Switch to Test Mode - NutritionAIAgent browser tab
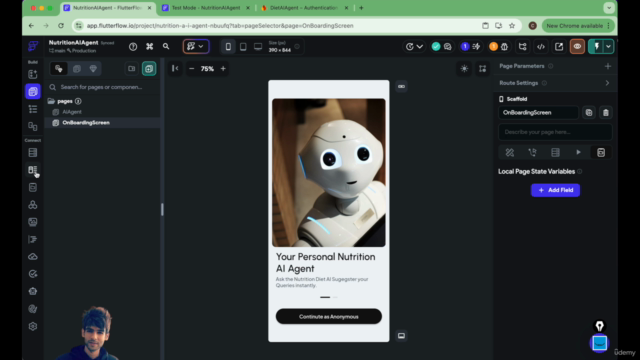This screenshot has width=640, height=360. 206,8
